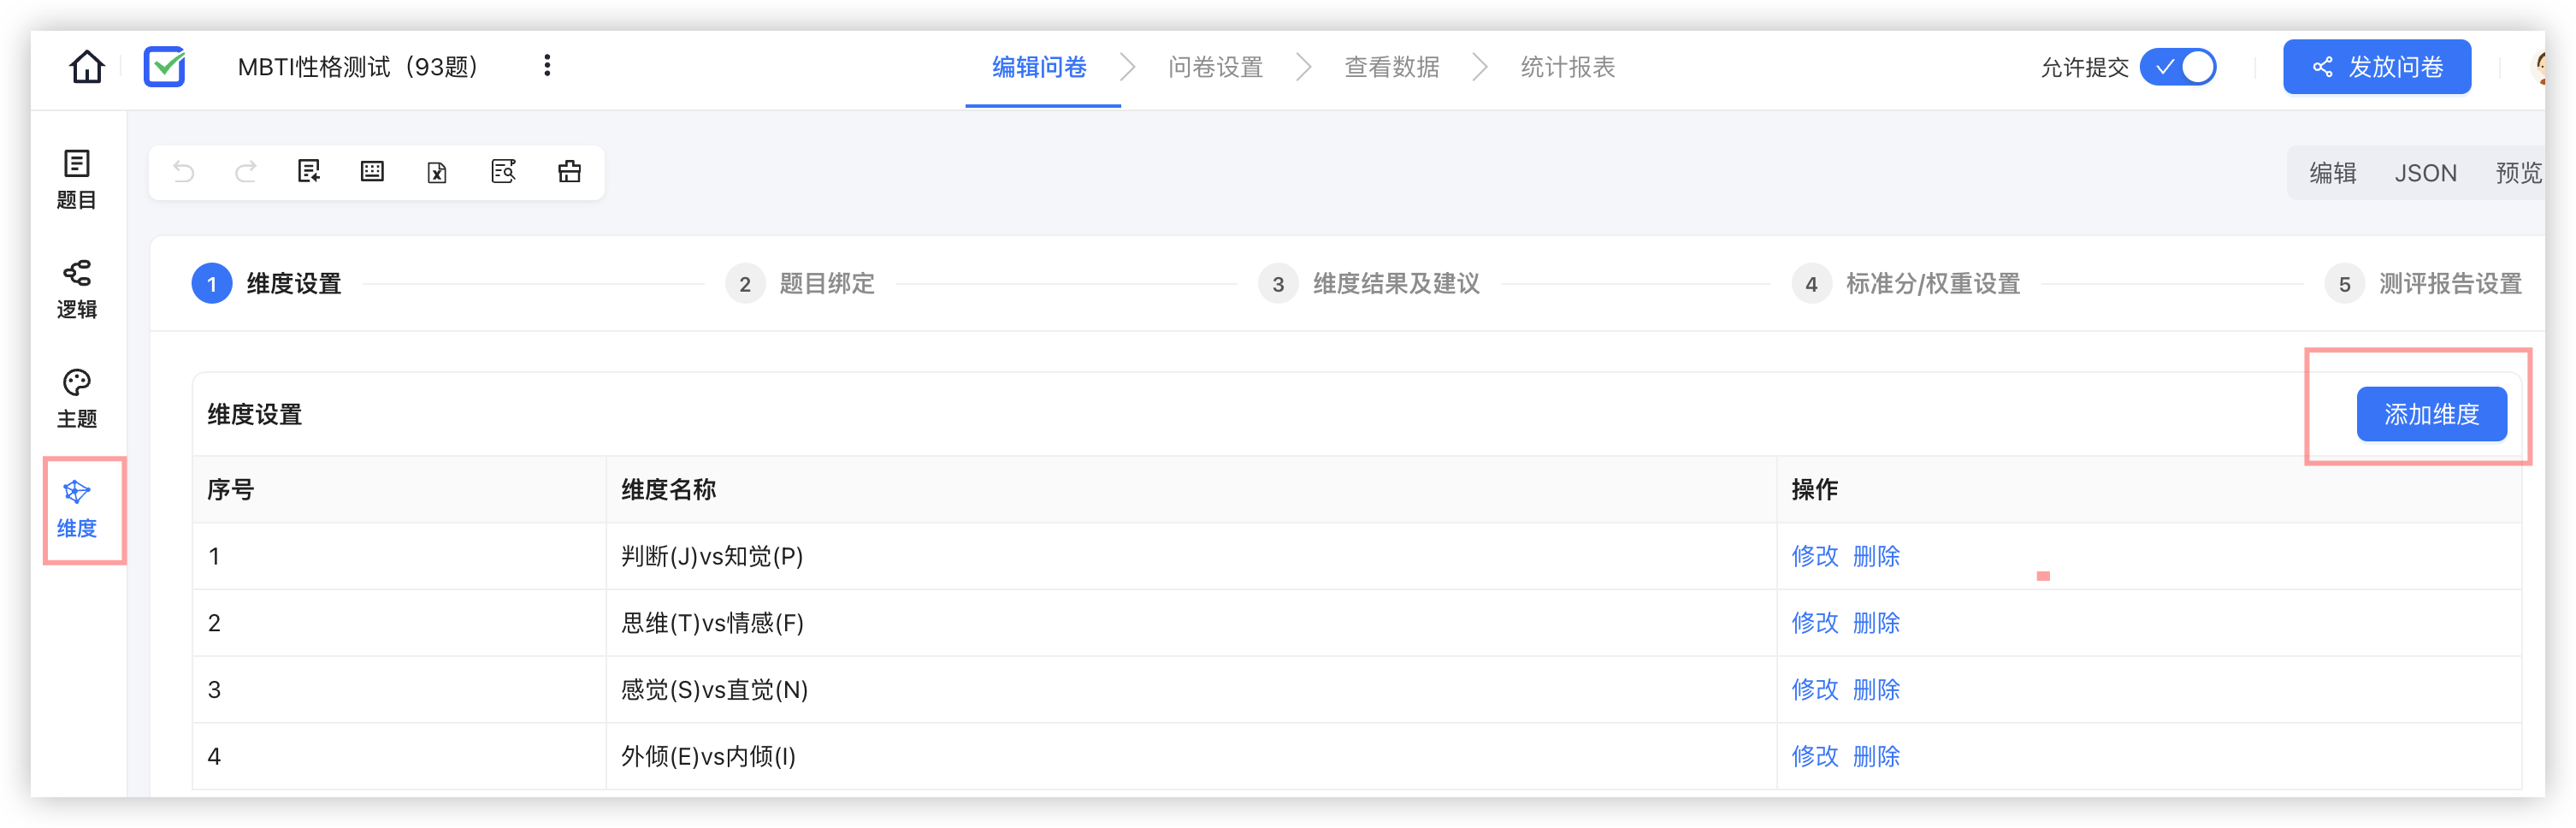The height and width of the screenshot is (828, 2576).
Task: Open the three-dot more options menu
Action: (546, 66)
